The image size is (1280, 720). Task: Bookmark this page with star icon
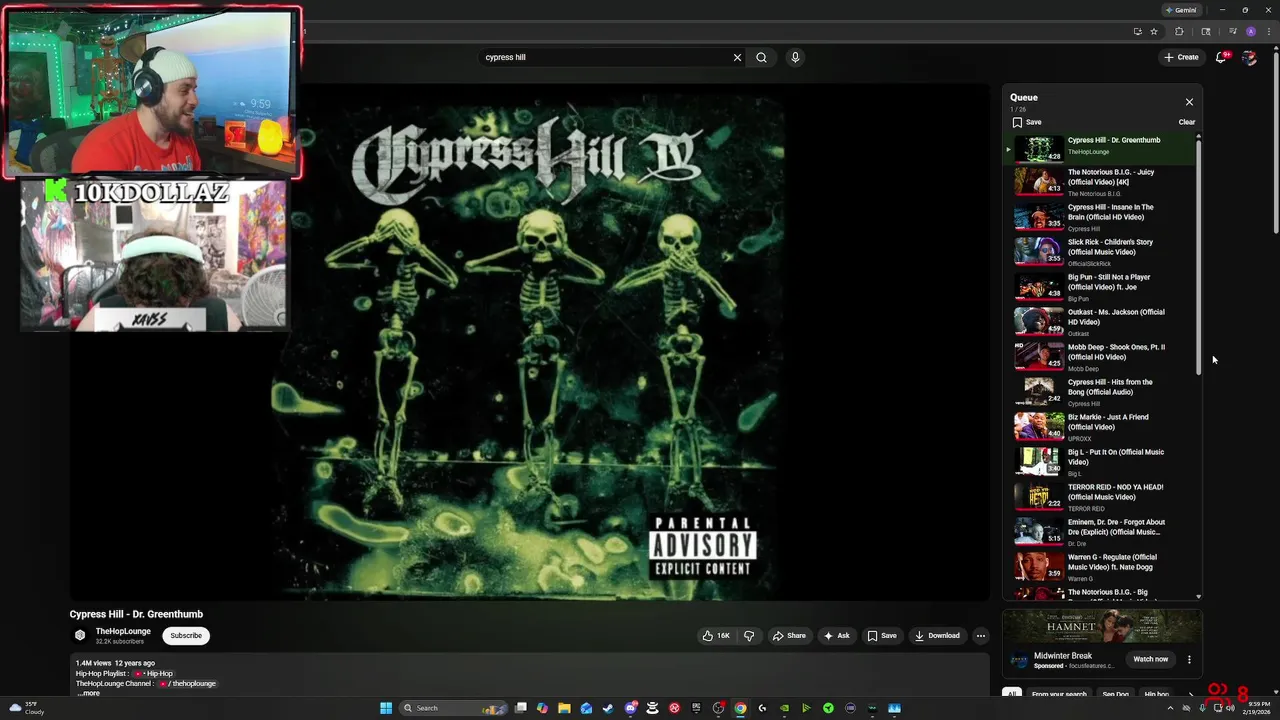[x=1153, y=32]
